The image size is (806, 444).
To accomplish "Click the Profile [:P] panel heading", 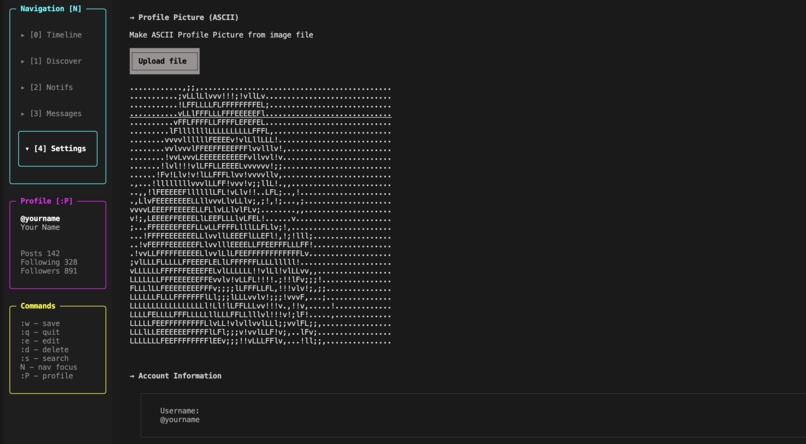I will point(47,201).
